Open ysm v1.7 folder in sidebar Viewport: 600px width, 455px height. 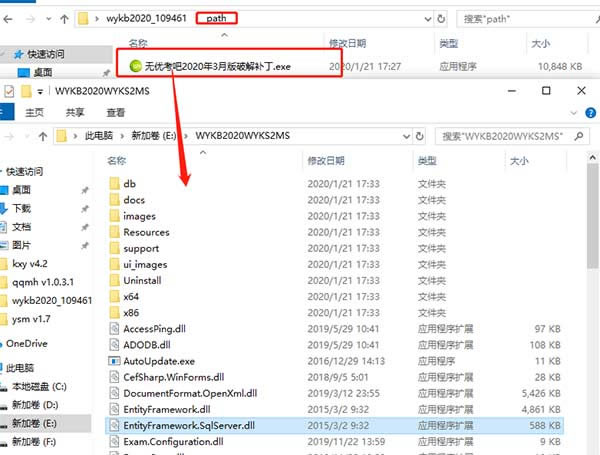(x=31, y=319)
